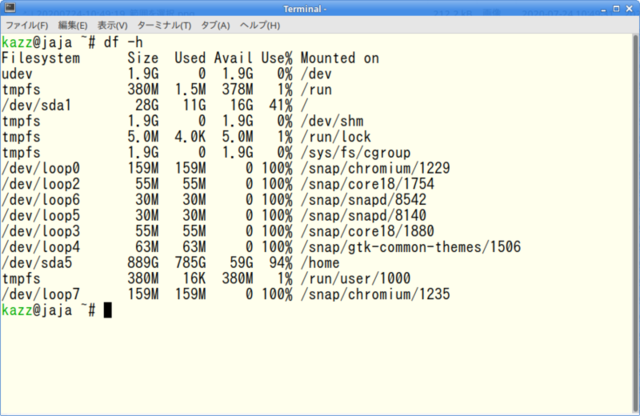Click the 'Filesystem' column header text
This screenshot has height=416, width=640.
(x=41, y=58)
